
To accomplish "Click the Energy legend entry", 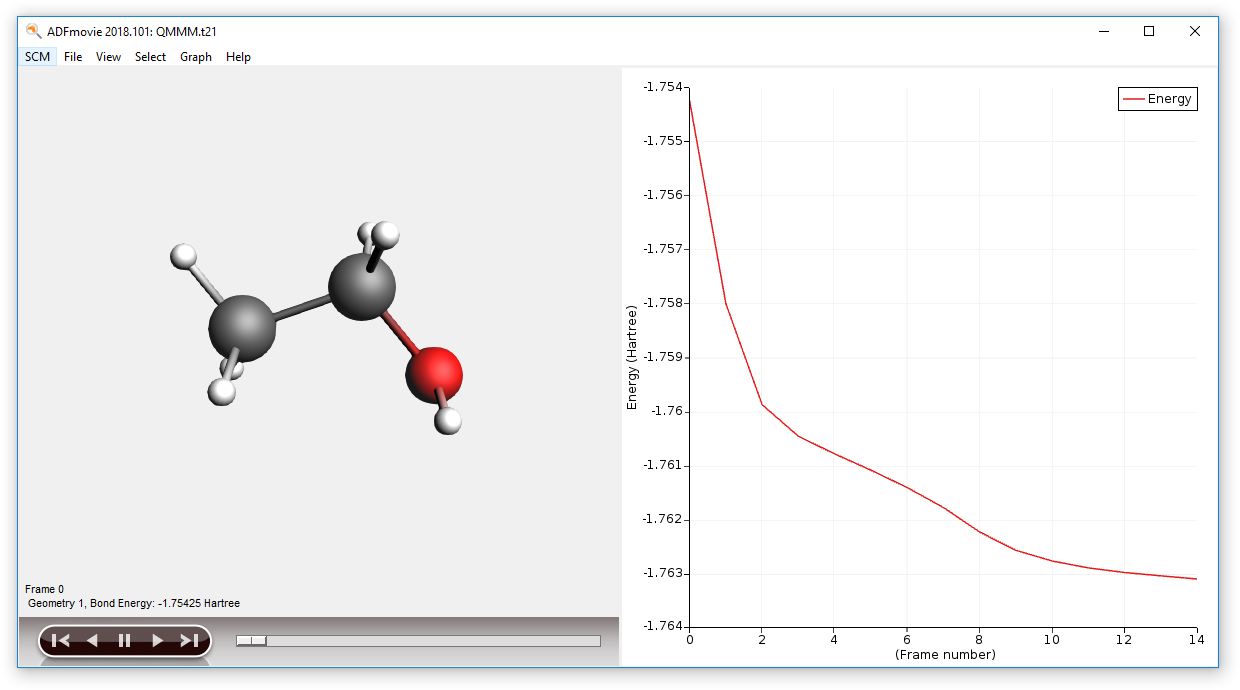I will tap(1158, 99).
